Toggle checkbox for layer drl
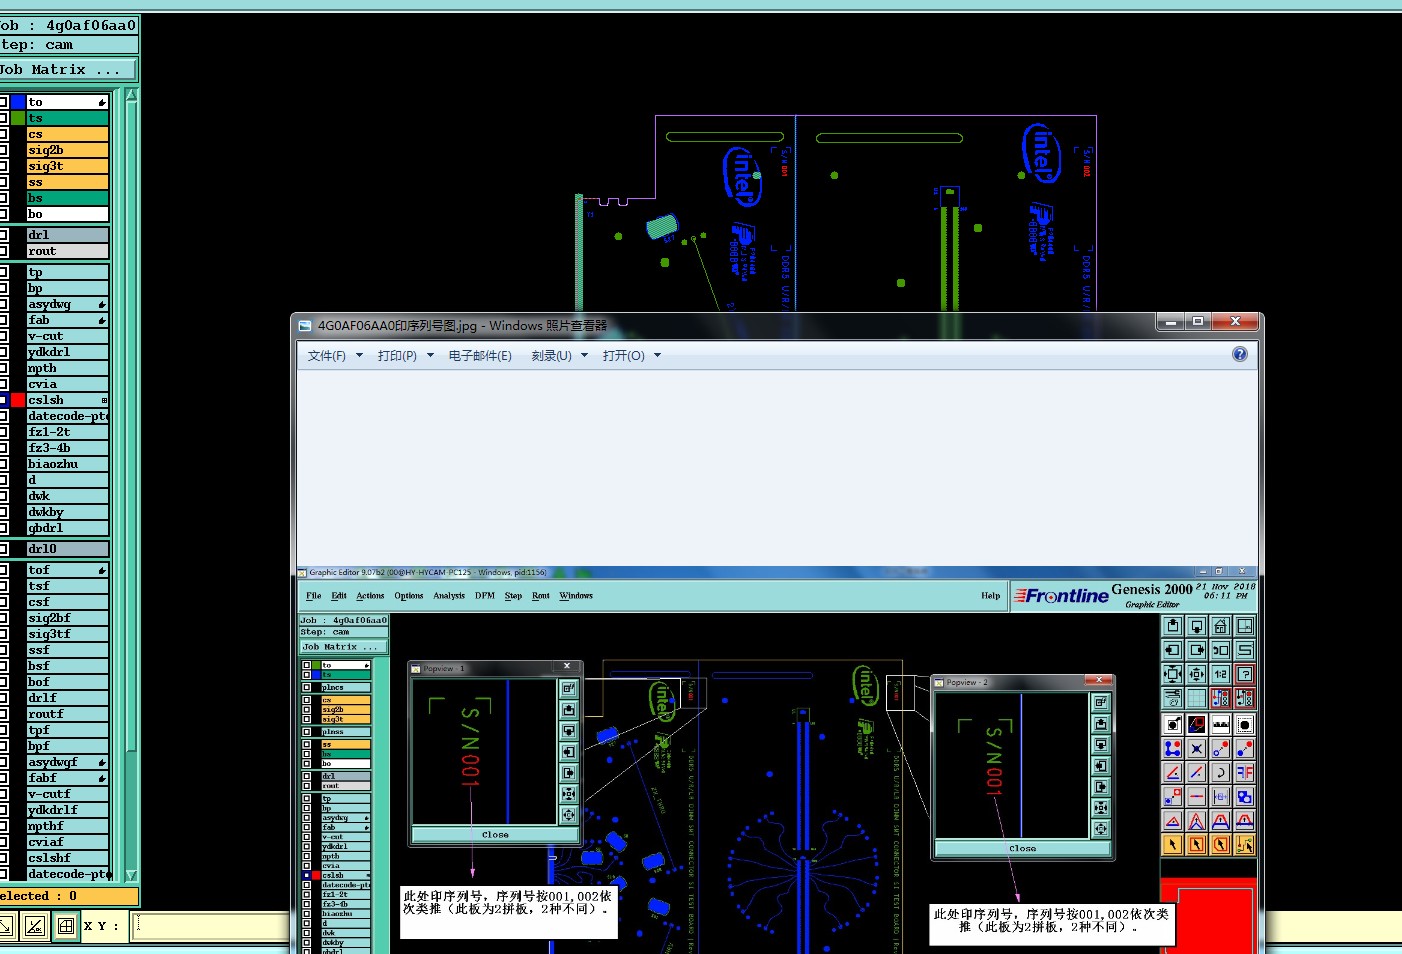Image resolution: width=1402 pixels, height=954 pixels. coord(3,235)
